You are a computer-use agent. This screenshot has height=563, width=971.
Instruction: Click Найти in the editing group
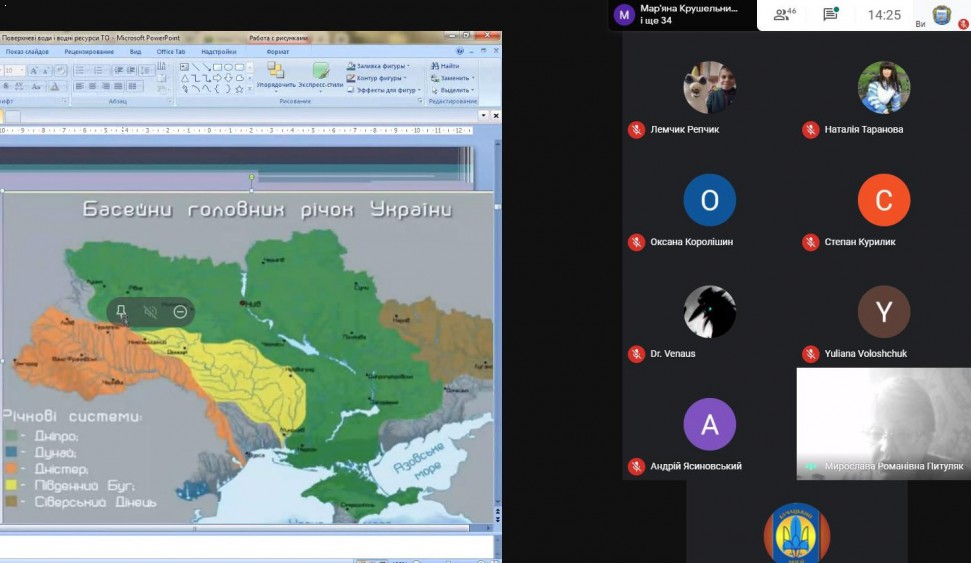click(445, 66)
